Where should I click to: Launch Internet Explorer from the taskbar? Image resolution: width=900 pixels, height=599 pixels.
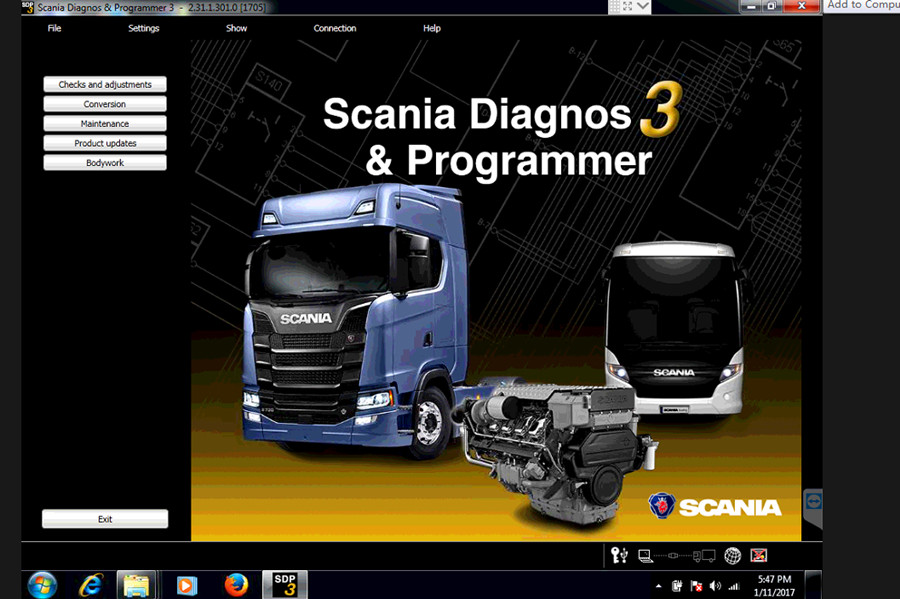click(x=91, y=585)
